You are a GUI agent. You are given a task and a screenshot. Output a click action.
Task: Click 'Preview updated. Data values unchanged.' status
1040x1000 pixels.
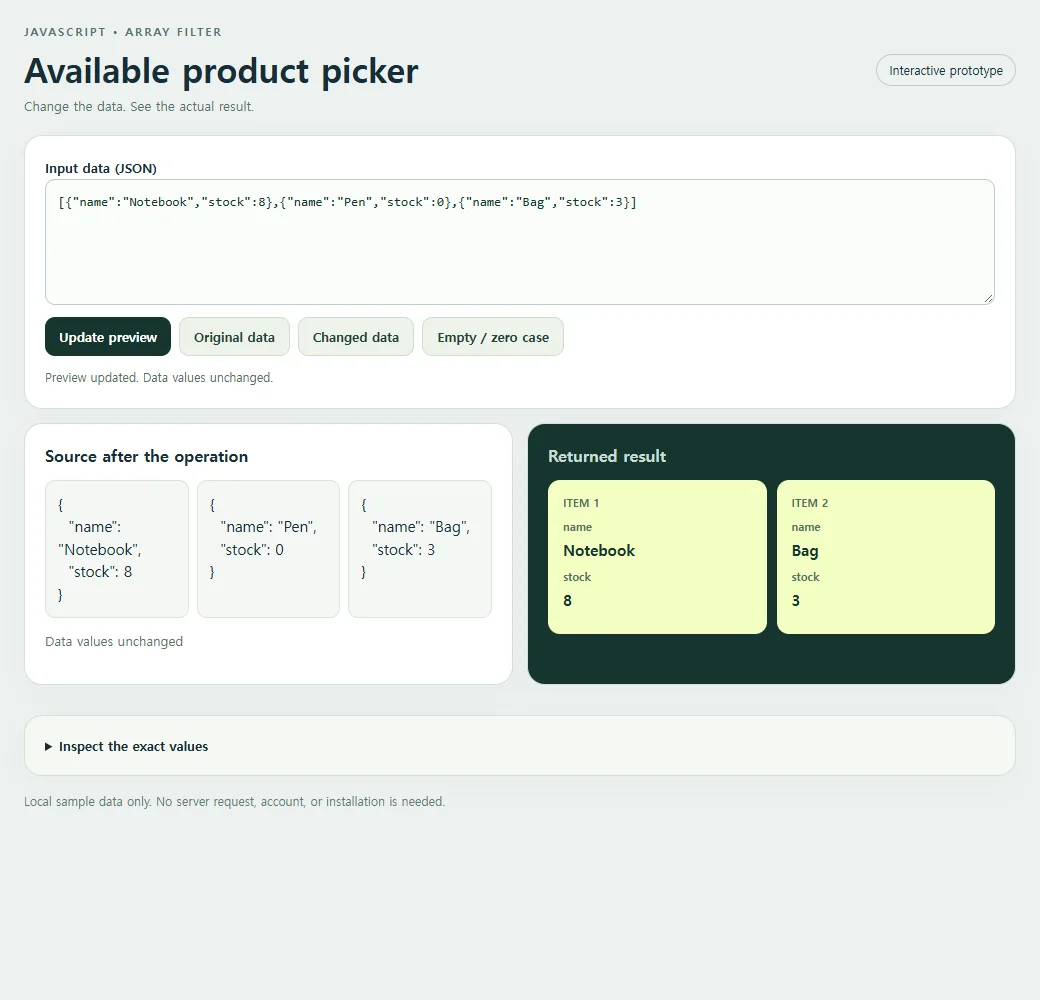159,377
